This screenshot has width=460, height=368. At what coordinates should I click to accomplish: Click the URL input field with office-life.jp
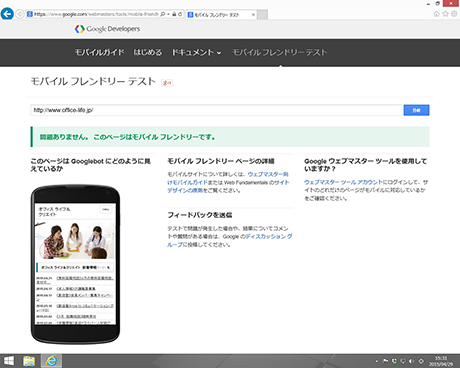click(216, 110)
